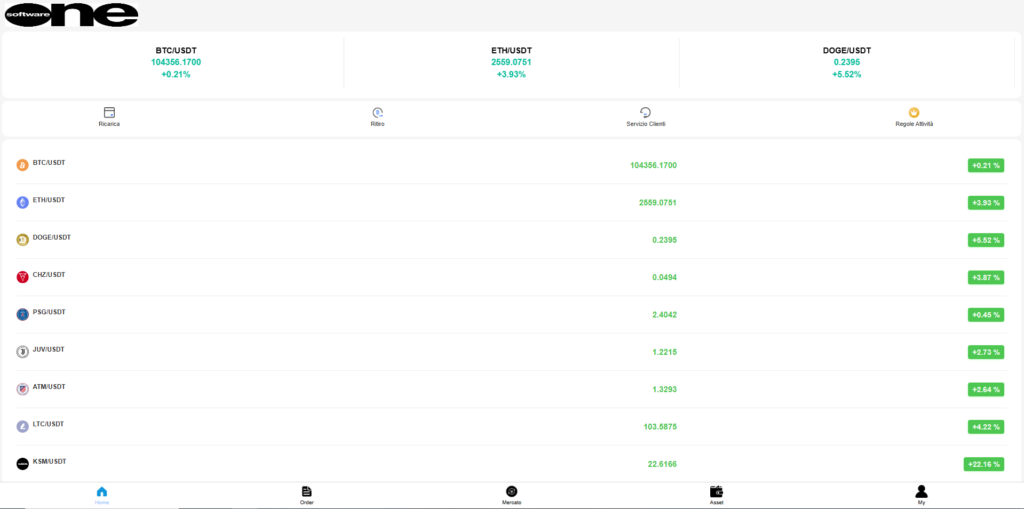Viewport: 1024px width, 509px height.
Task: Click the +4.22 % LTC change badge
Action: [x=985, y=426]
